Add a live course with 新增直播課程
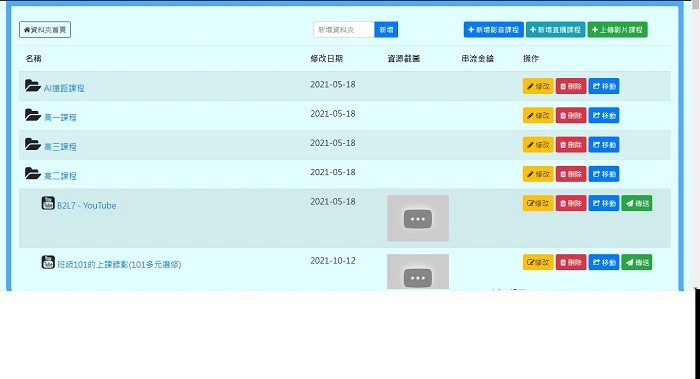The width and height of the screenshot is (700, 379). (555, 29)
